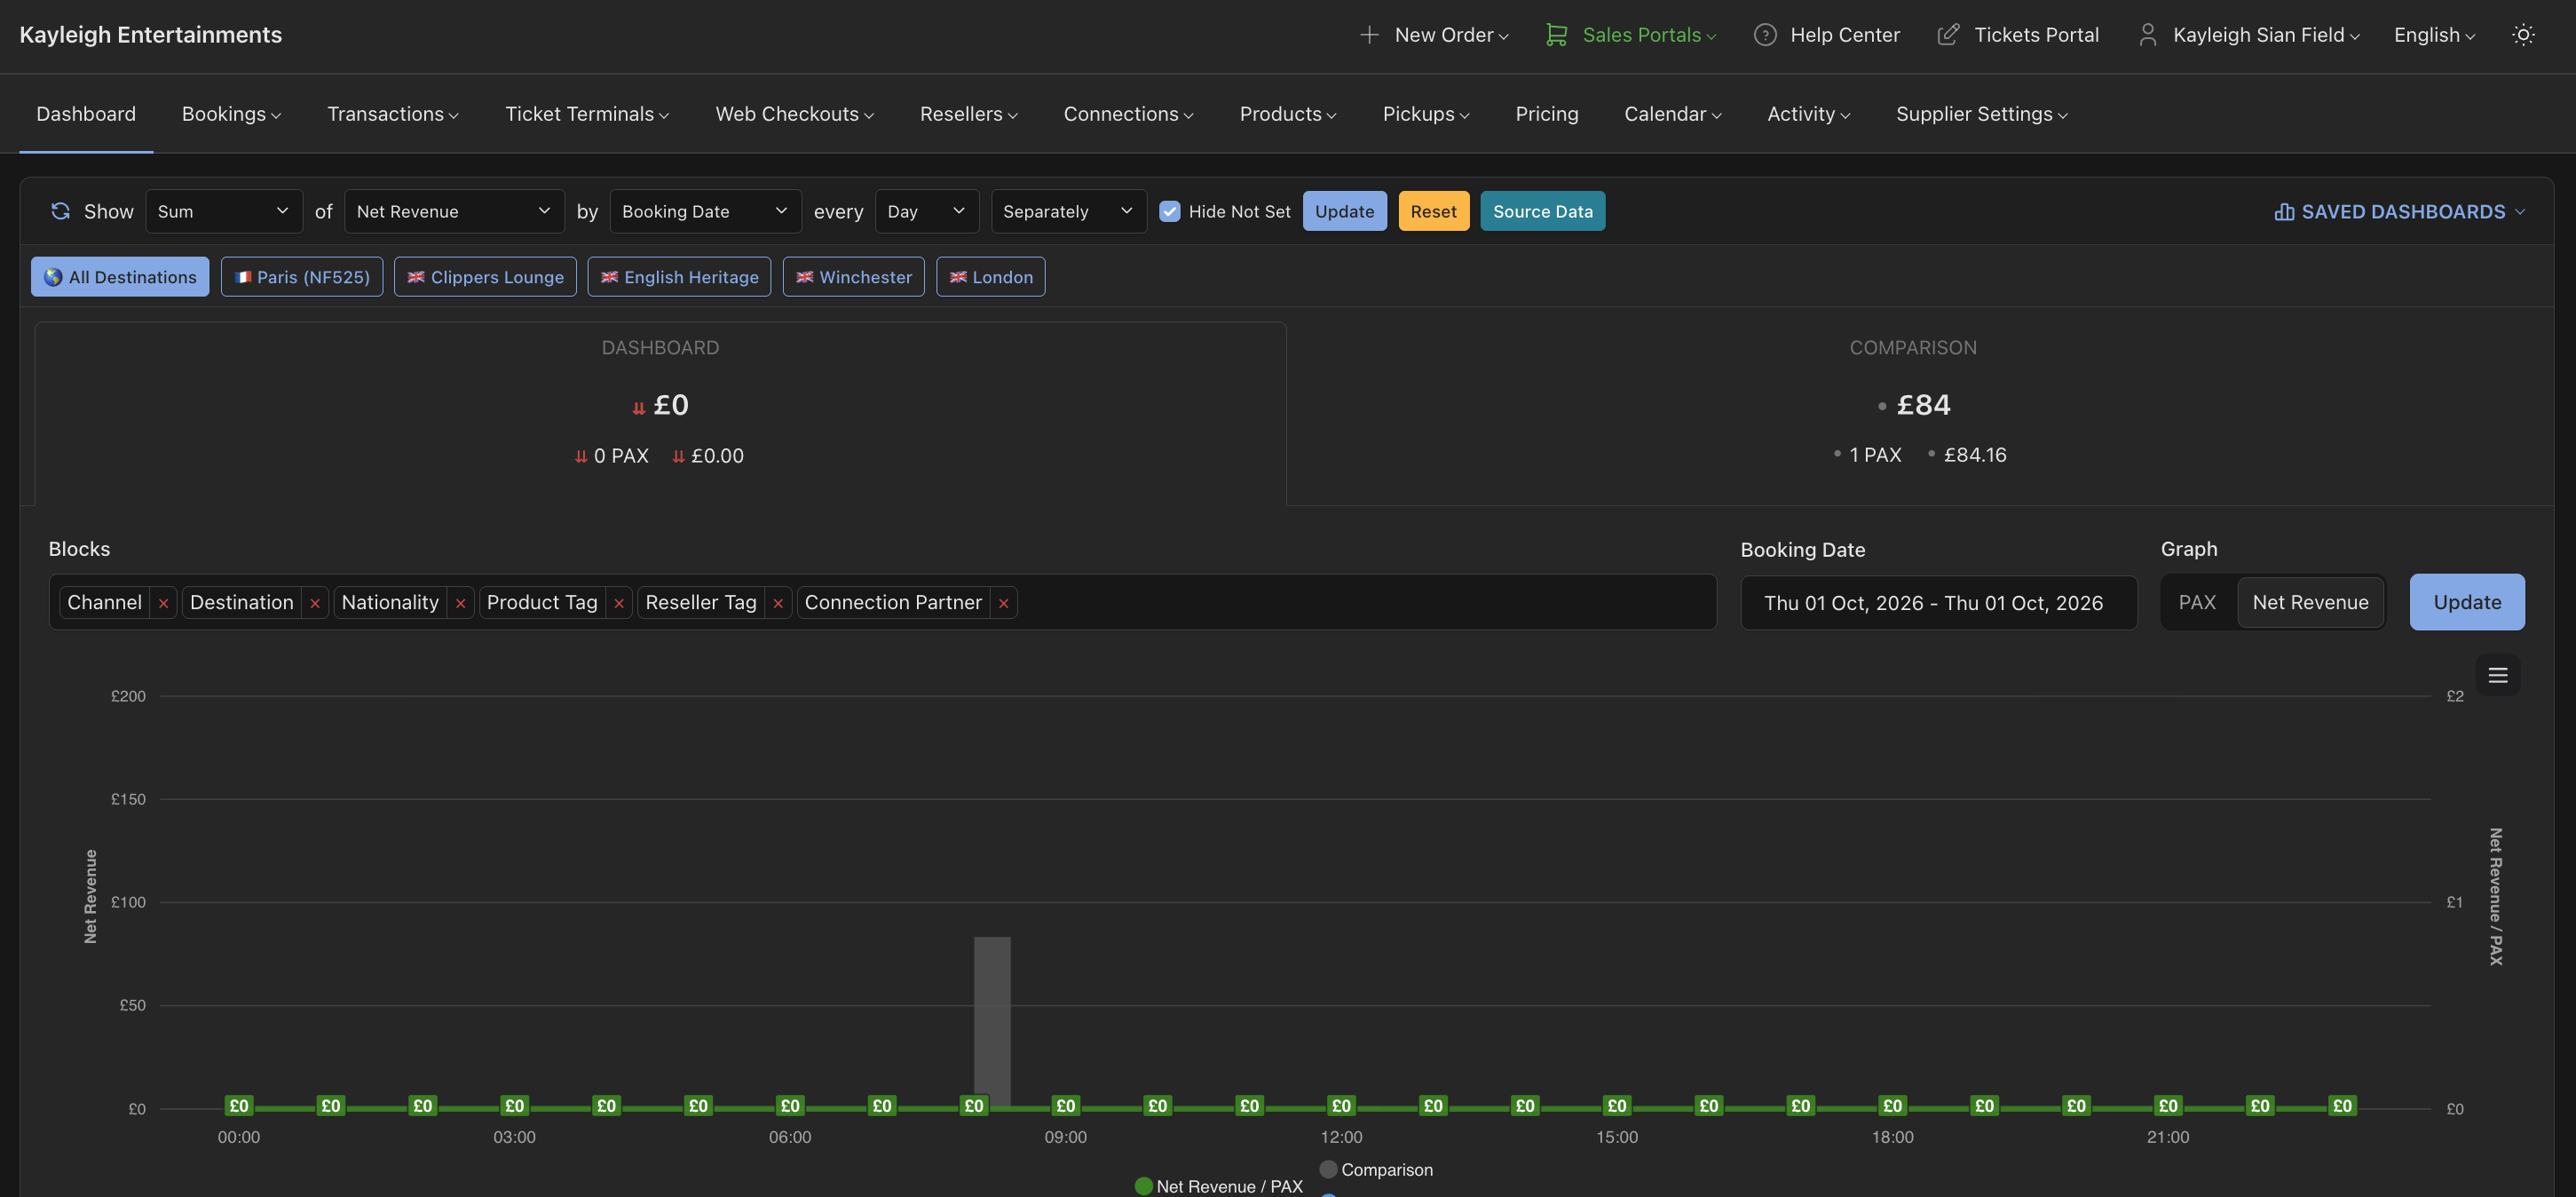2576x1197 pixels.
Task: Toggle Comparison series in chart legend
Action: click(x=1376, y=1169)
